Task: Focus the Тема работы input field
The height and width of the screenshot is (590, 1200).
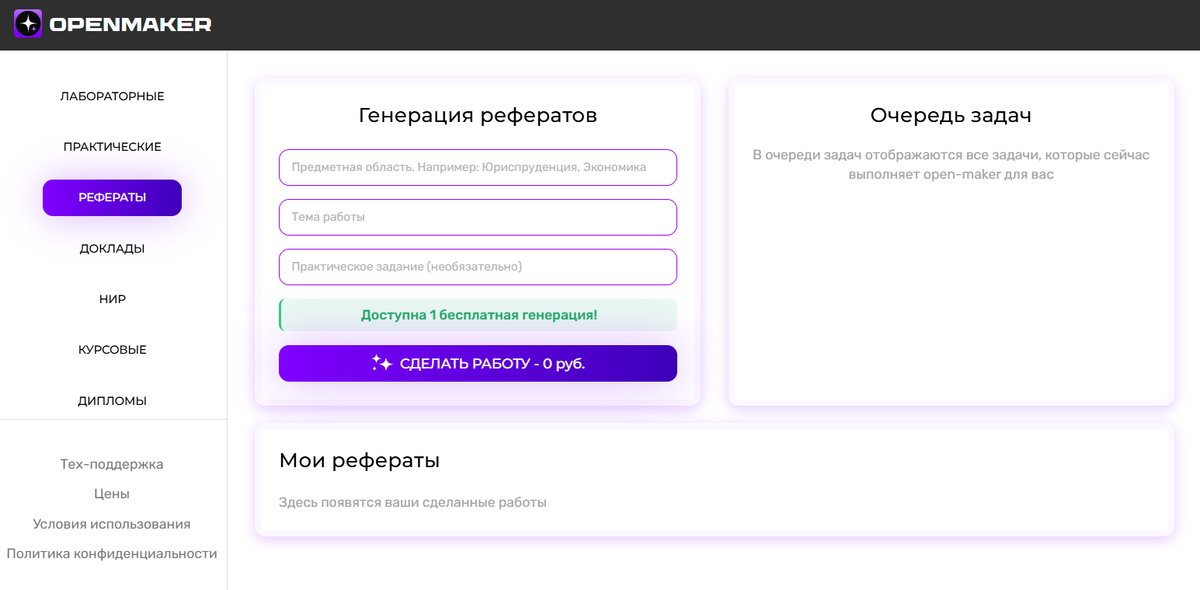Action: pyautogui.click(x=478, y=217)
